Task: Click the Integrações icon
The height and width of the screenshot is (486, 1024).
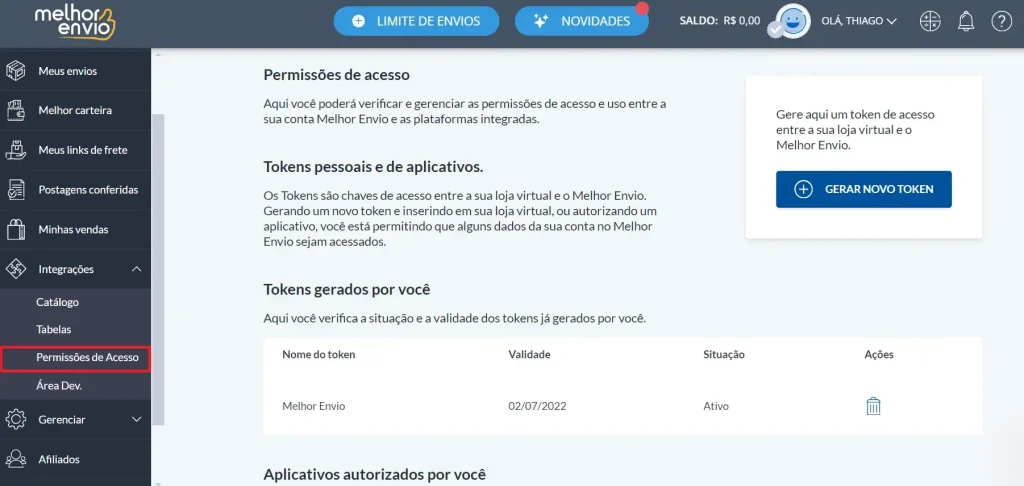Action: click(15, 269)
